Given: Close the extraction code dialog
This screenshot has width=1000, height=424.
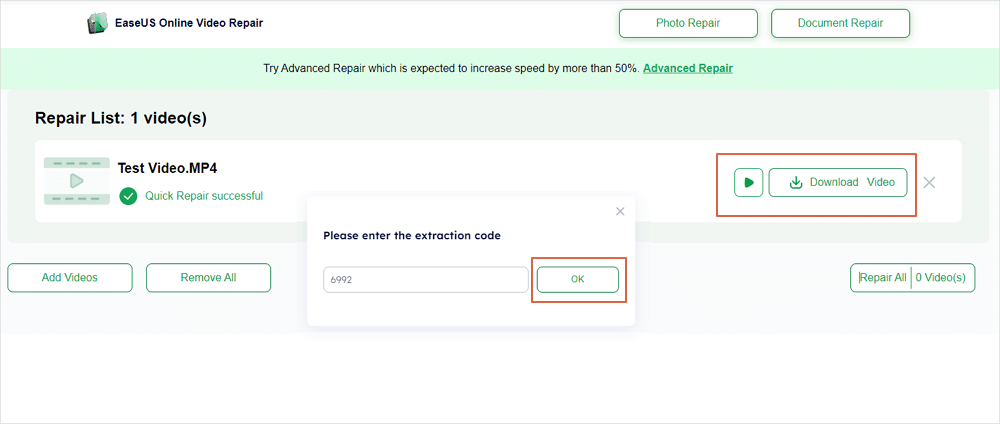Looking at the screenshot, I should point(620,211).
